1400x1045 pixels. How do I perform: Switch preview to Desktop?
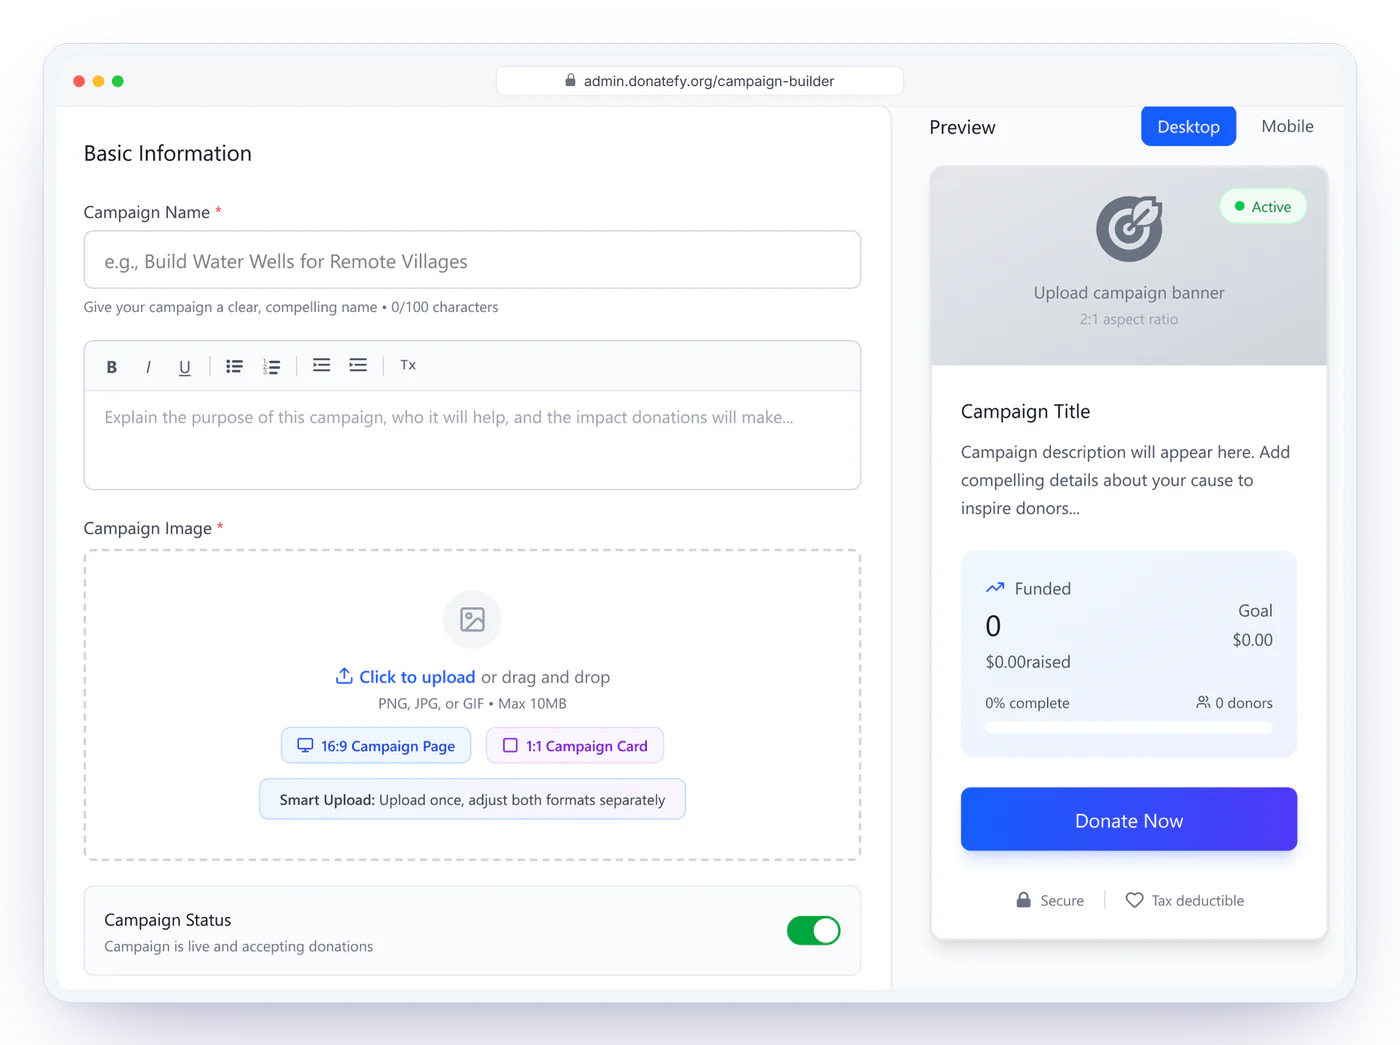tap(1188, 126)
